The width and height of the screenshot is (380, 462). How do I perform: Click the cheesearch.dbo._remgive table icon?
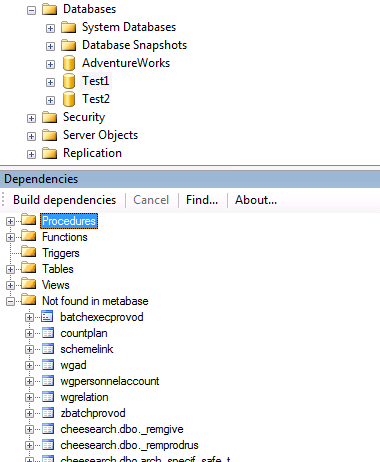coord(48,429)
